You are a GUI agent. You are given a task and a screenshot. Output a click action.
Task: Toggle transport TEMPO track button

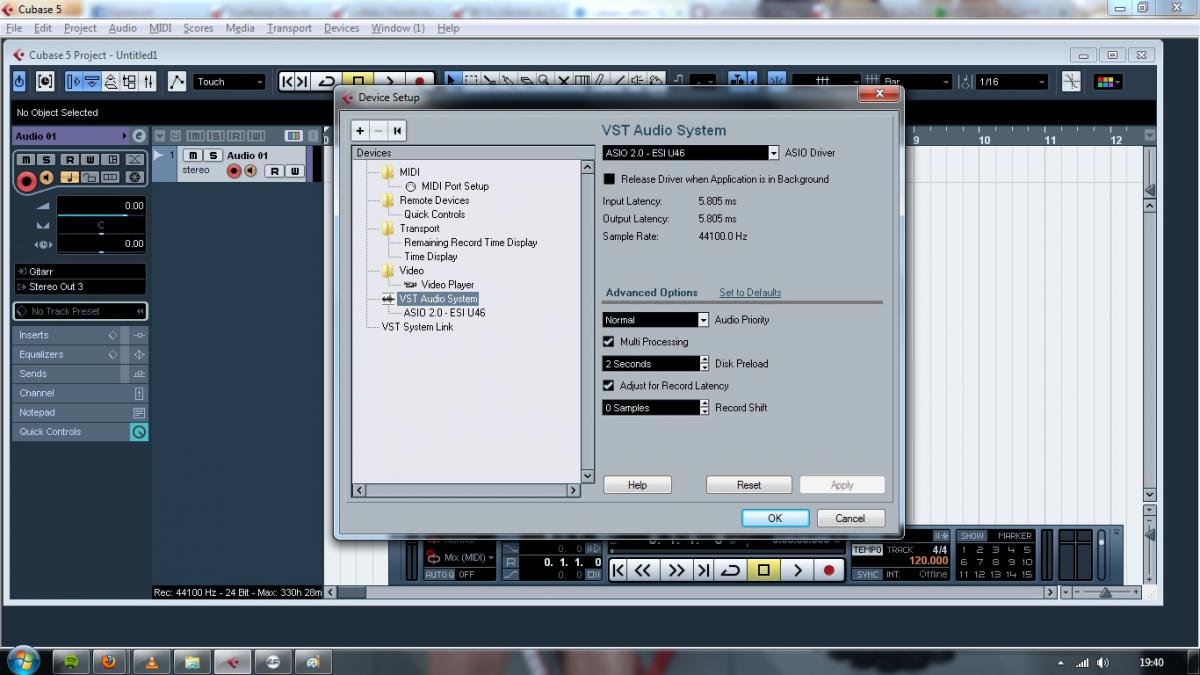[866, 550]
